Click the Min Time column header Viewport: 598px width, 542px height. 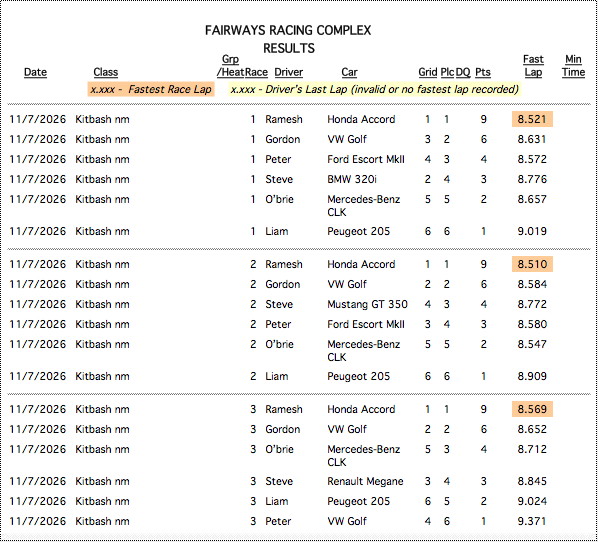(573, 66)
